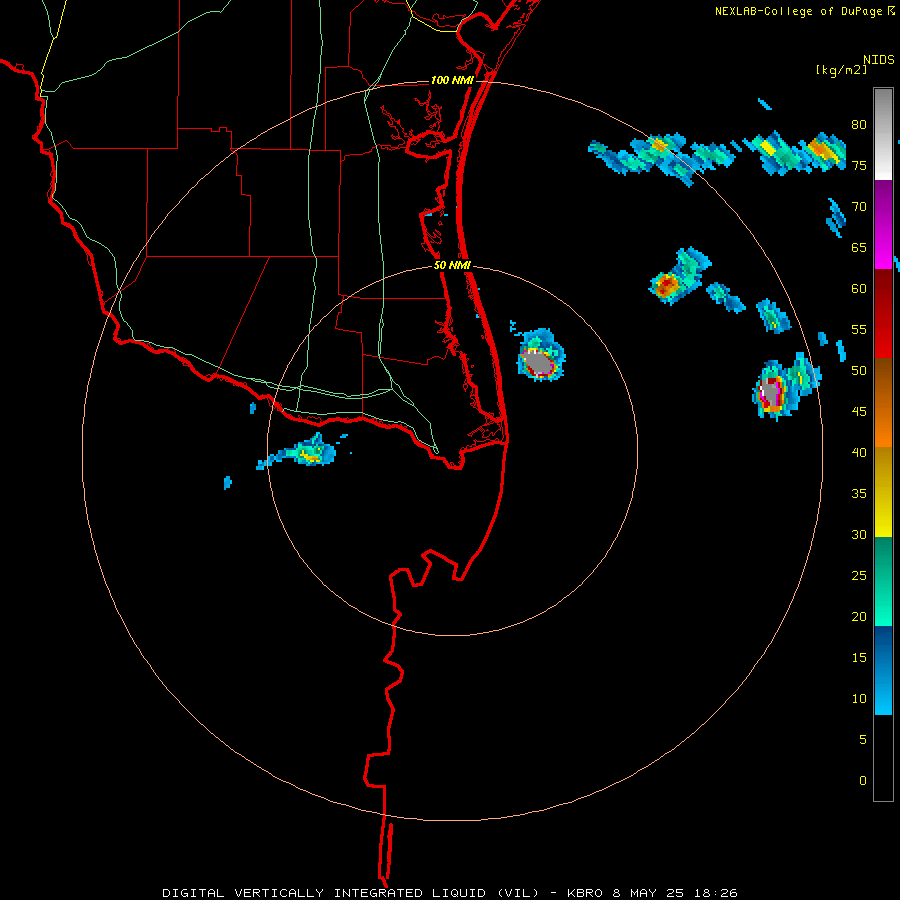Click the 25 value on the color scale

[x=859, y=576]
